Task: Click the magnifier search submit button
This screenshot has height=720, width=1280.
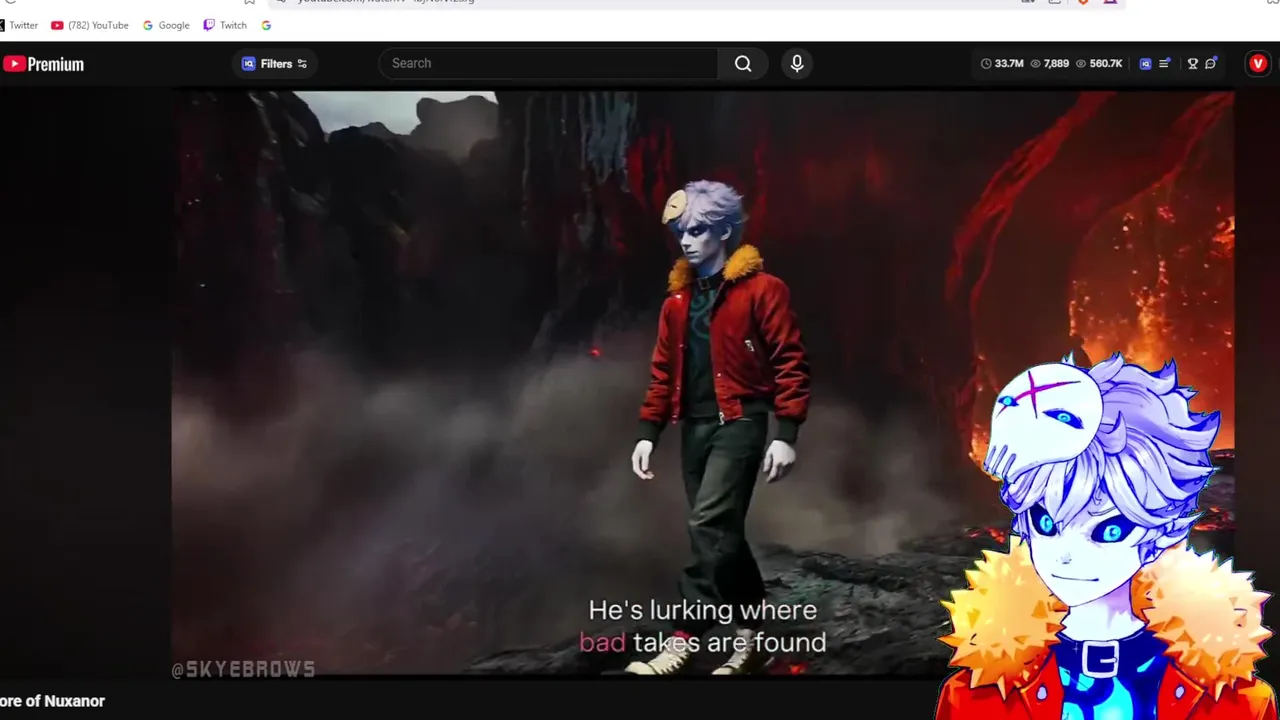Action: click(x=743, y=63)
